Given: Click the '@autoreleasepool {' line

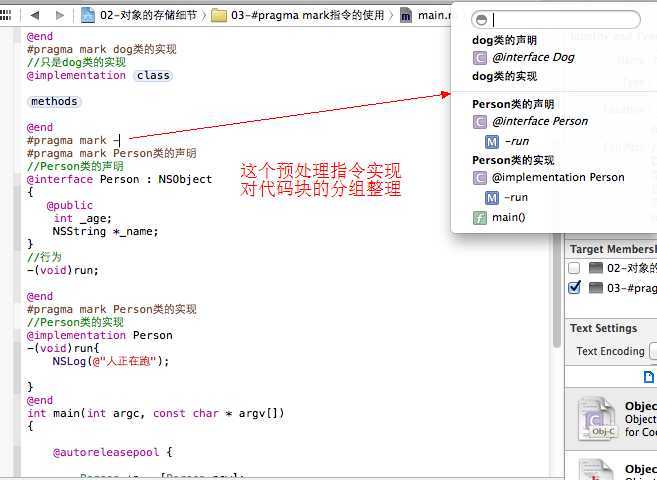Looking at the screenshot, I should tap(112, 452).
